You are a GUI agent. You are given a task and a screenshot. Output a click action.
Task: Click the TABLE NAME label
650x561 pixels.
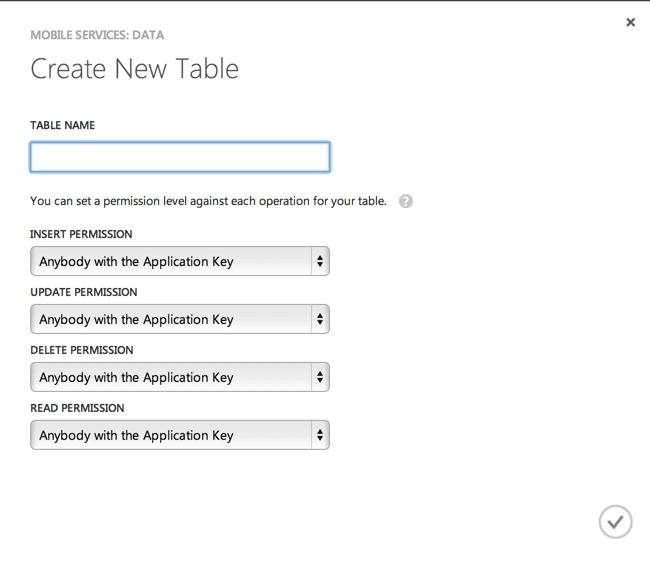pyautogui.click(x=62, y=126)
